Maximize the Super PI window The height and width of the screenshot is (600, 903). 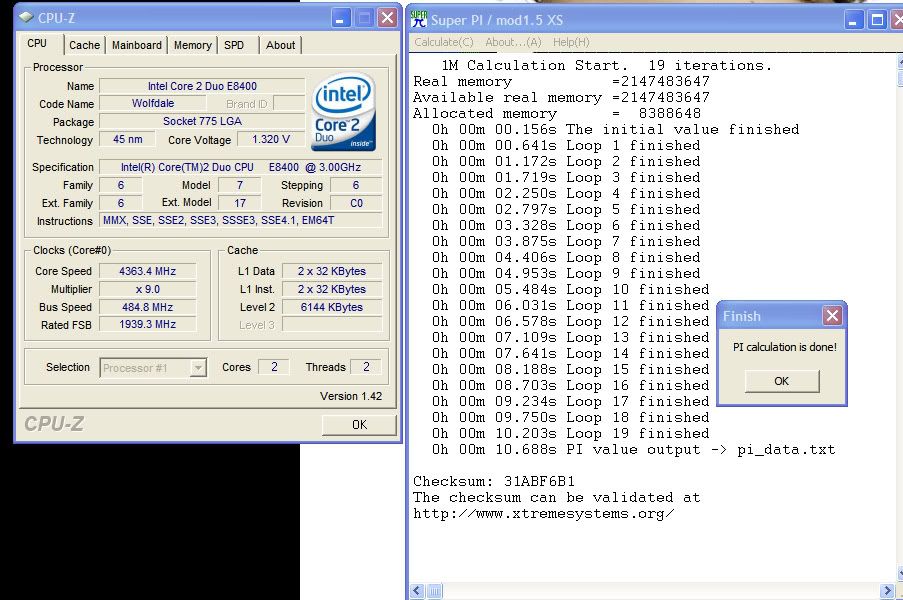pyautogui.click(x=877, y=20)
